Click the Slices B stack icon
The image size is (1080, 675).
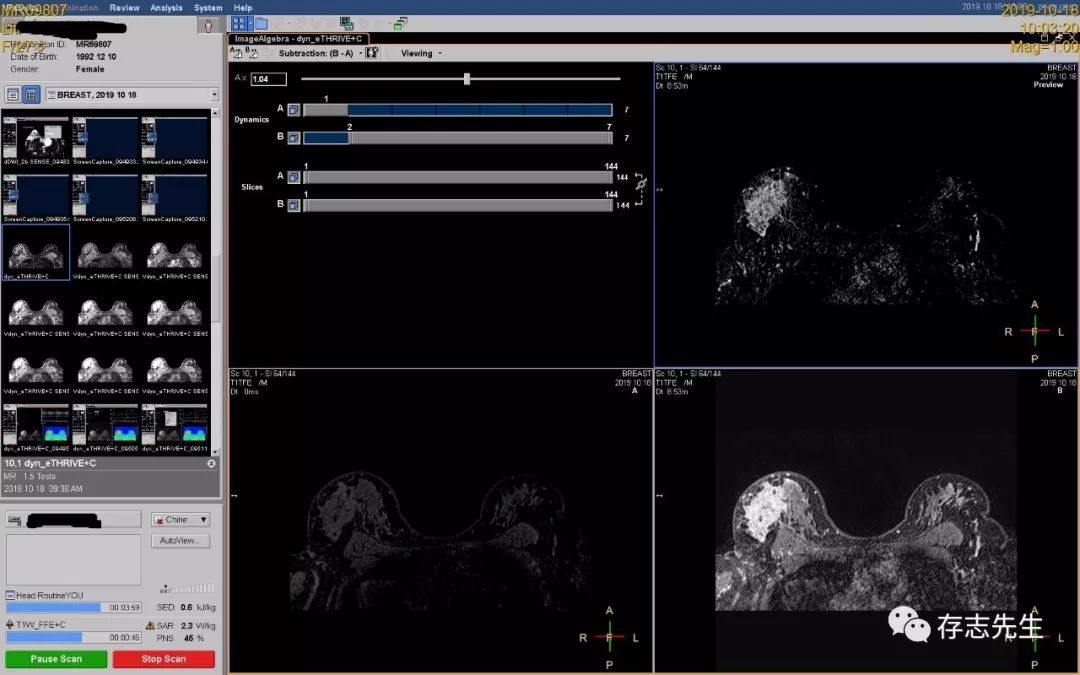[x=294, y=205]
